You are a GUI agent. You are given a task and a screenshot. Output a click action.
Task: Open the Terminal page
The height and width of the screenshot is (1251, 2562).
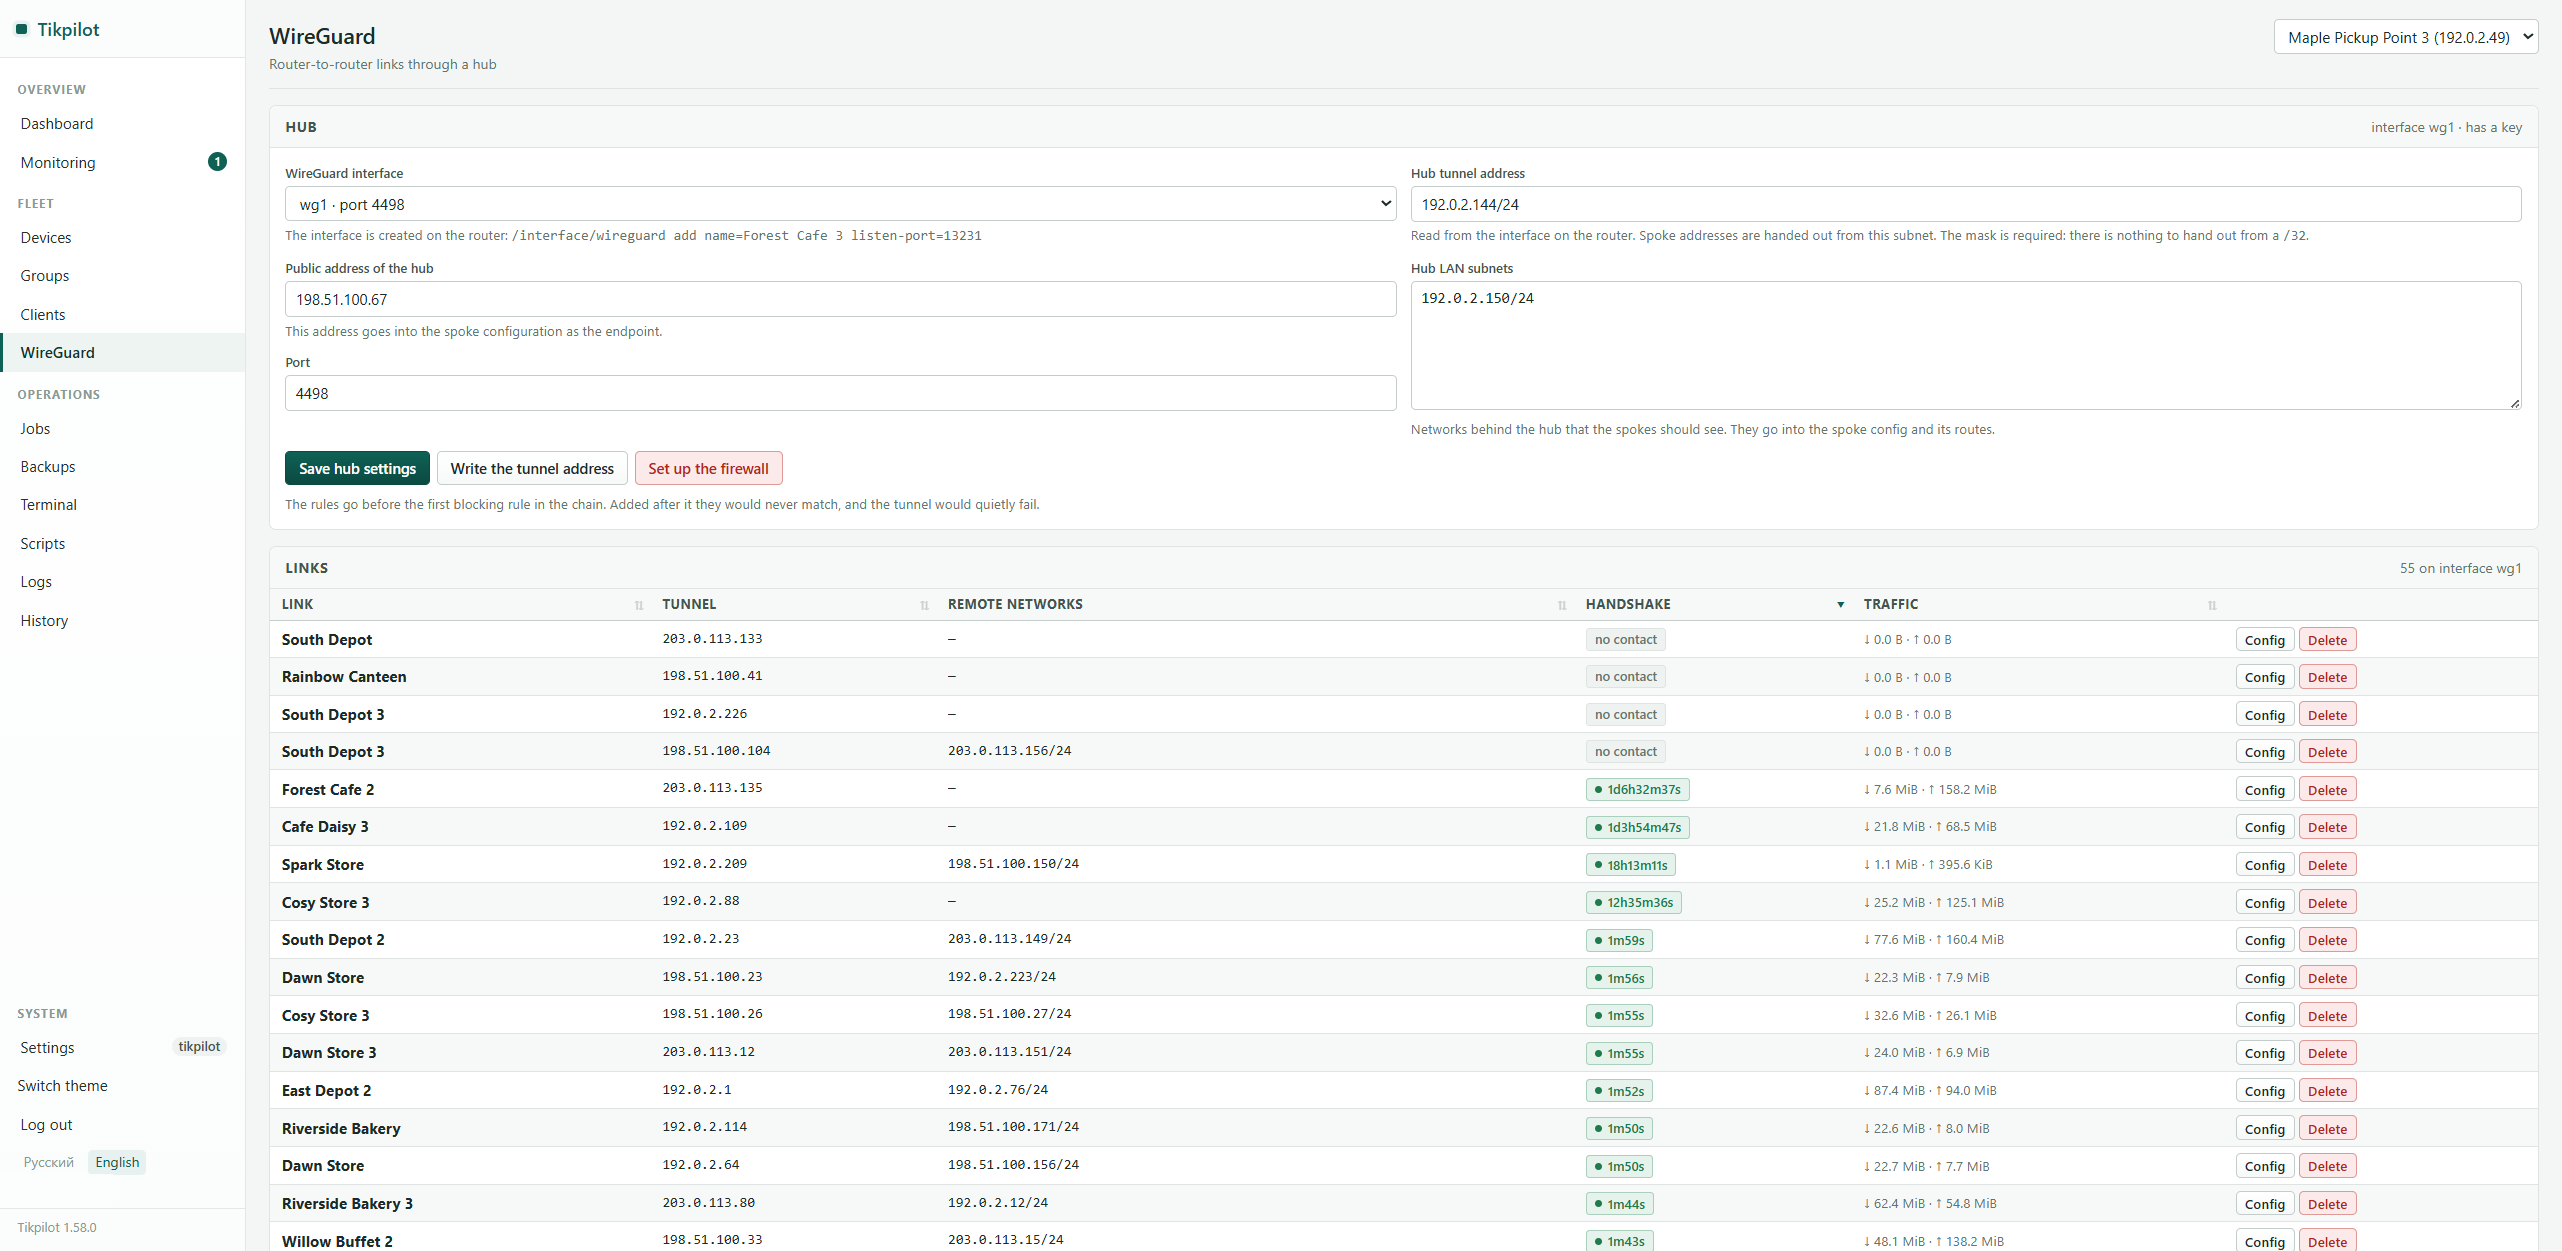122,505
